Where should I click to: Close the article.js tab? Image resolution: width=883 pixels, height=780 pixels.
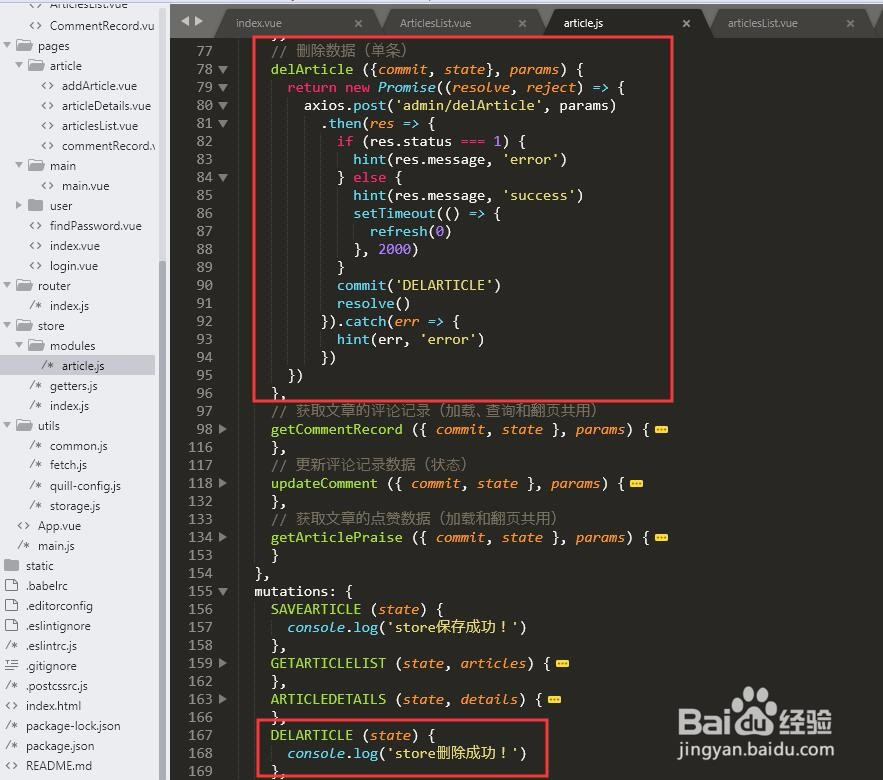[x=686, y=24]
